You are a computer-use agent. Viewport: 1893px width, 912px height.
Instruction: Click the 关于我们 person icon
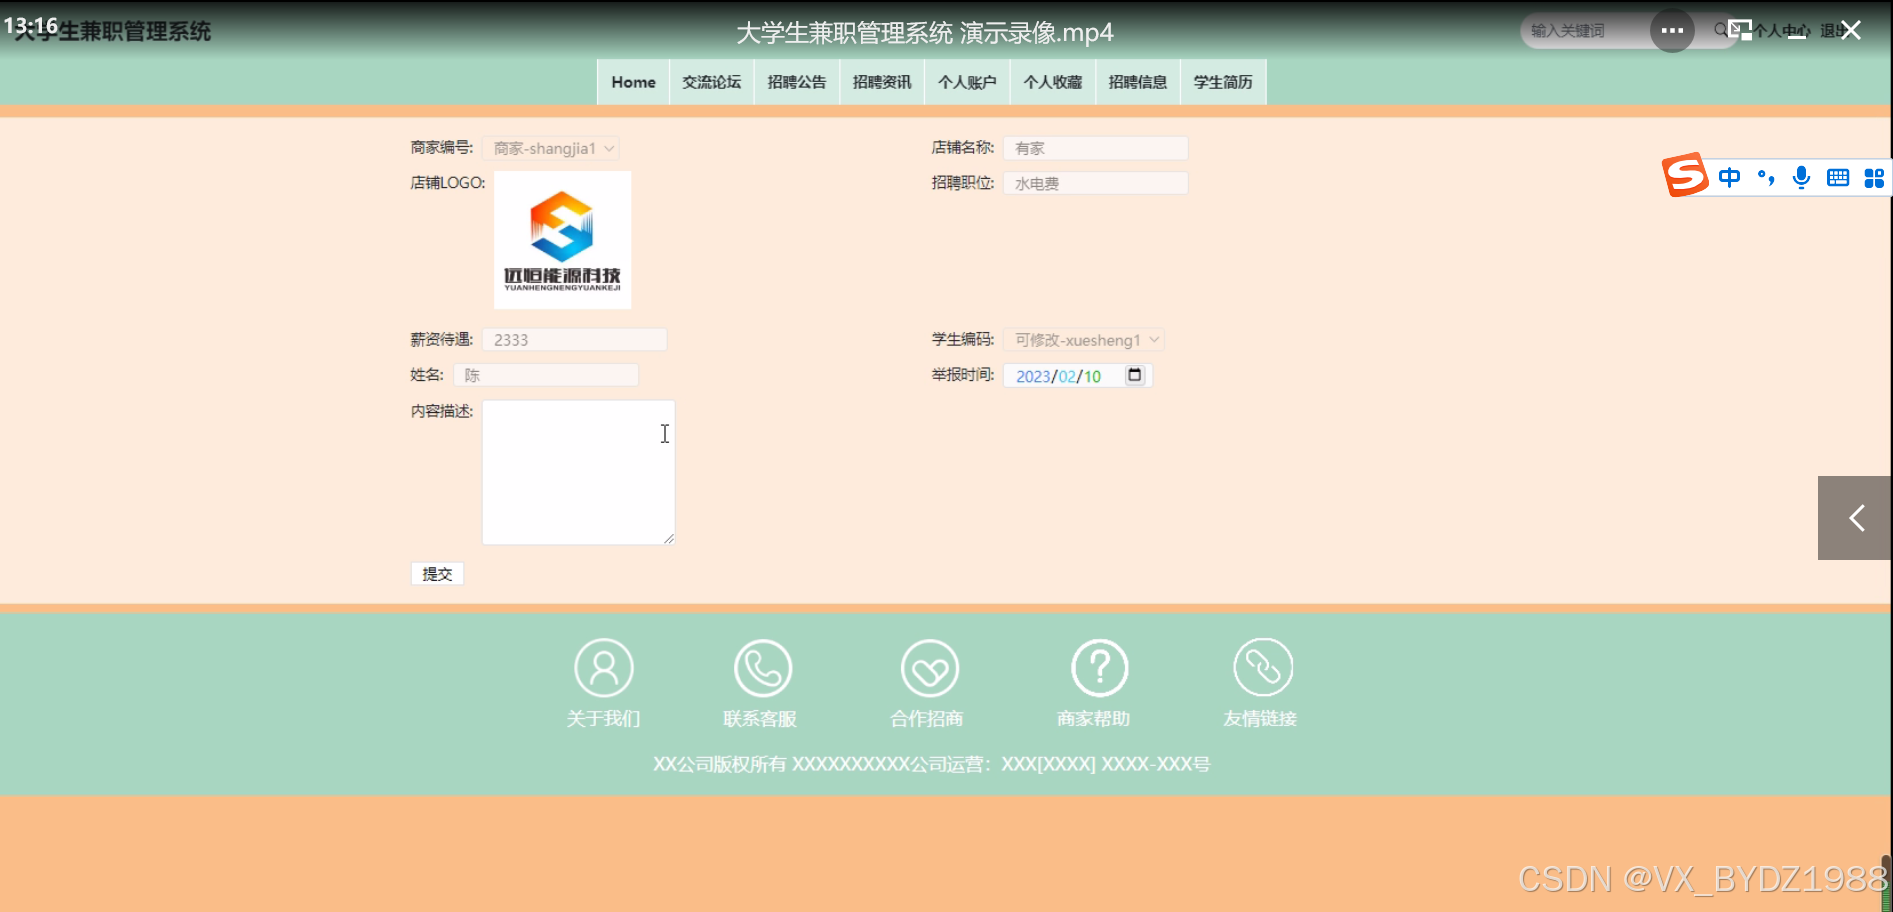point(604,668)
